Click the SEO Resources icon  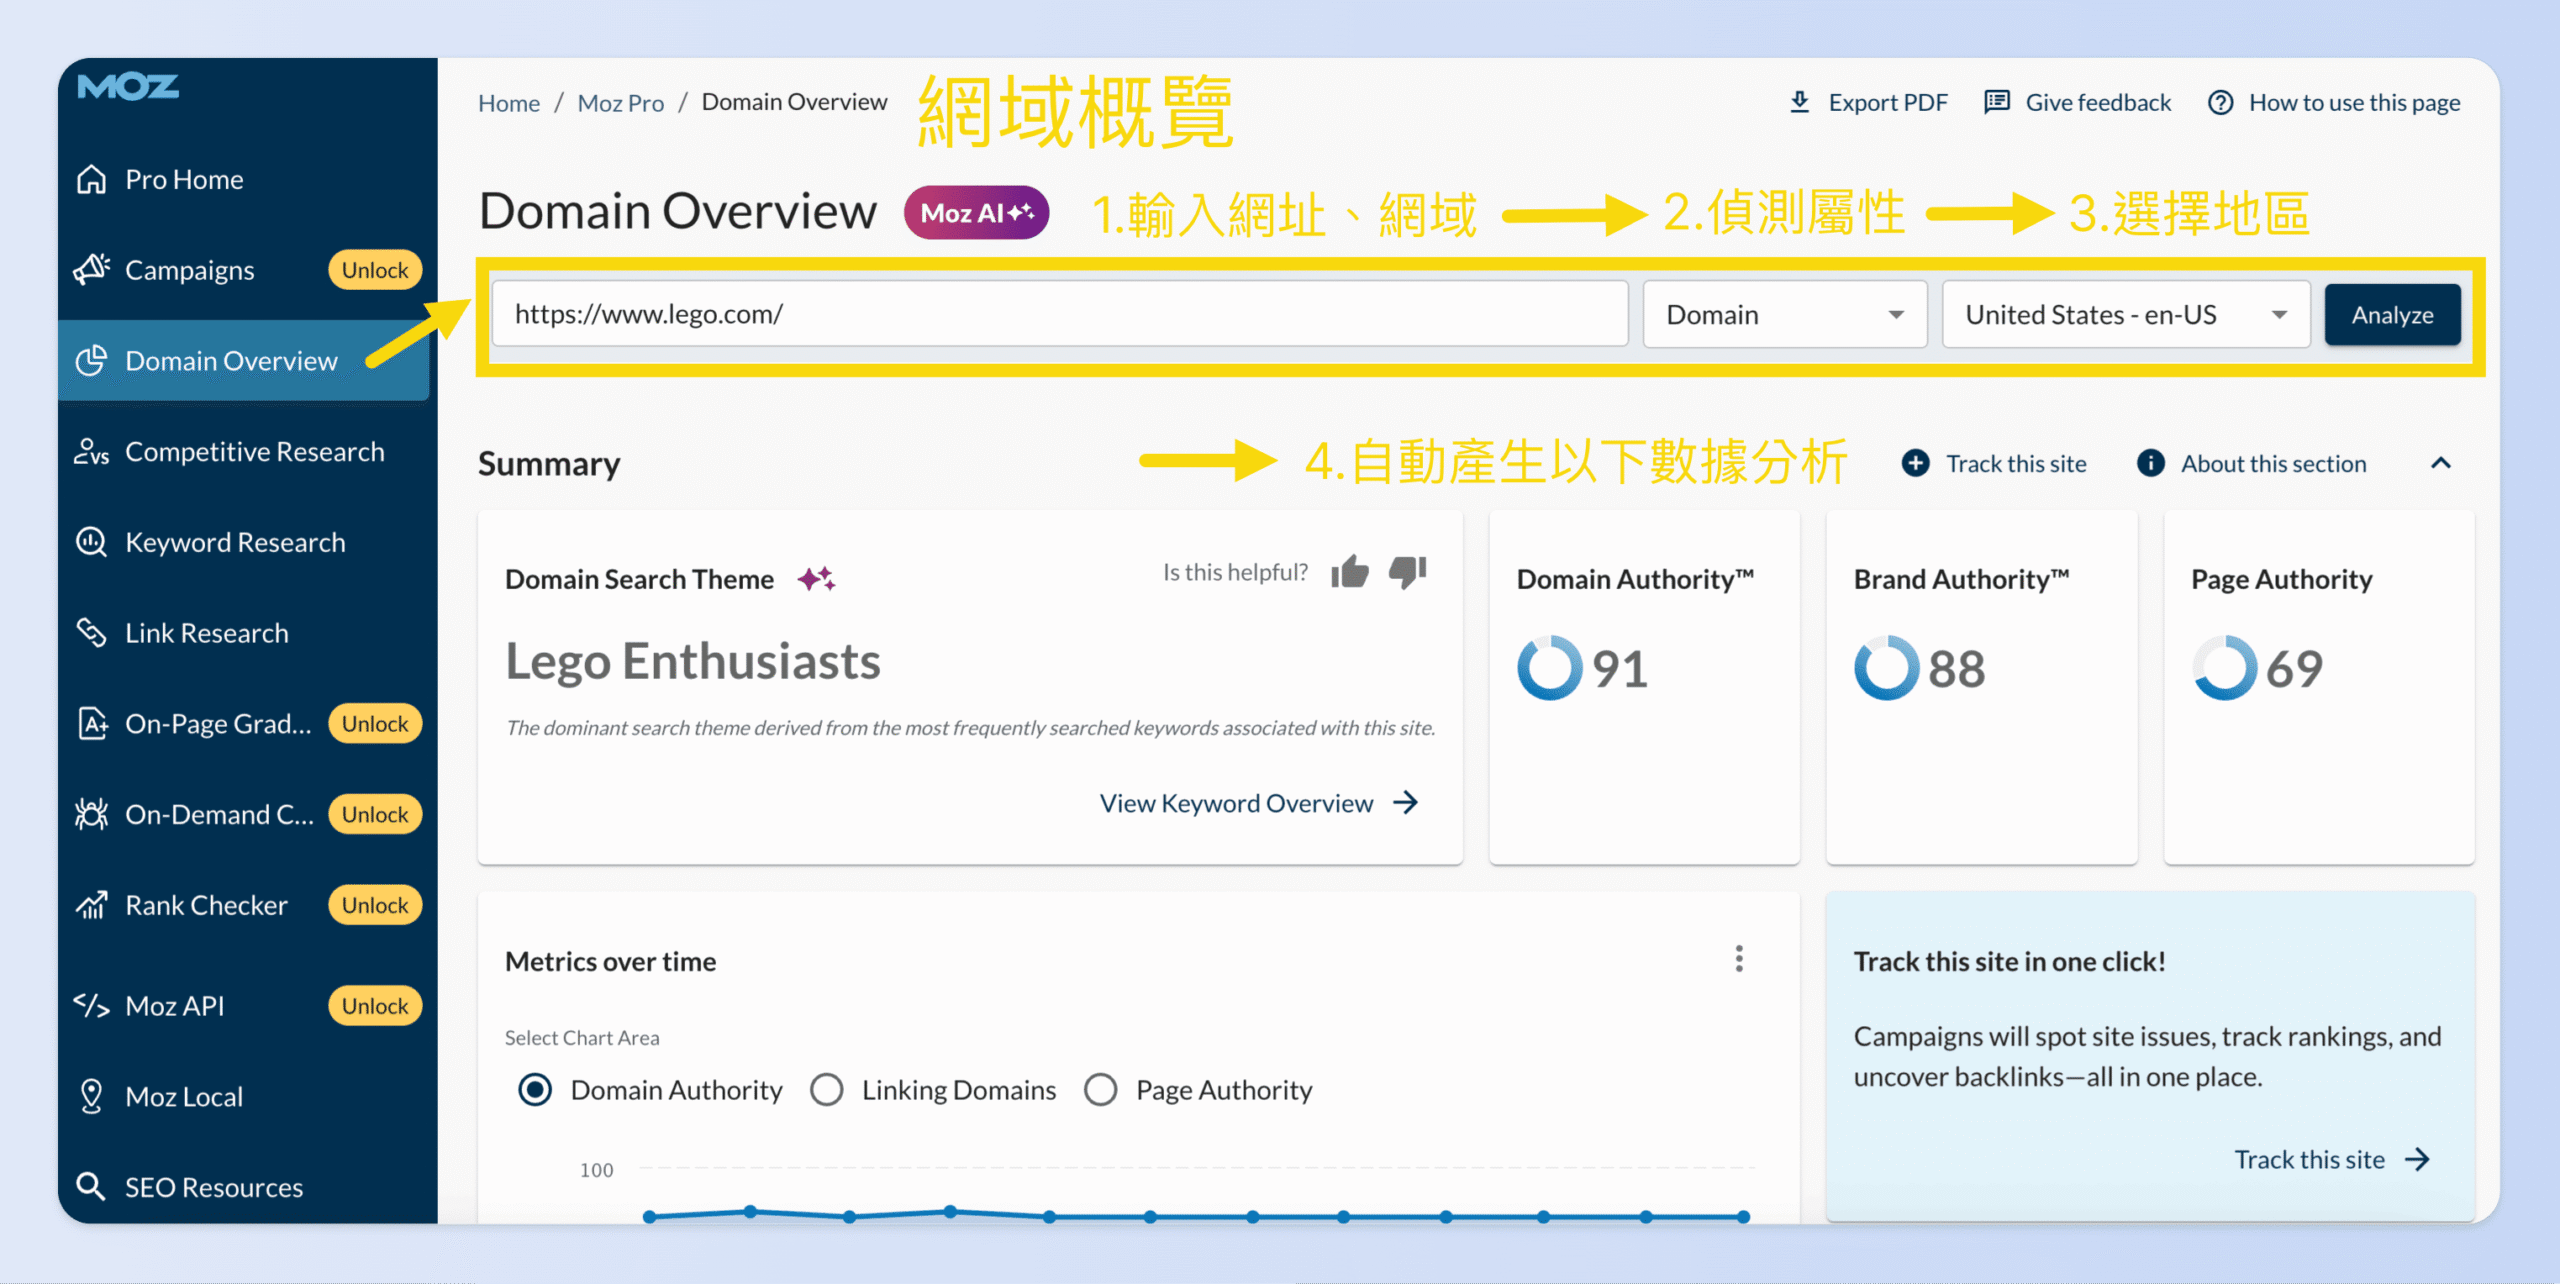tap(90, 1186)
